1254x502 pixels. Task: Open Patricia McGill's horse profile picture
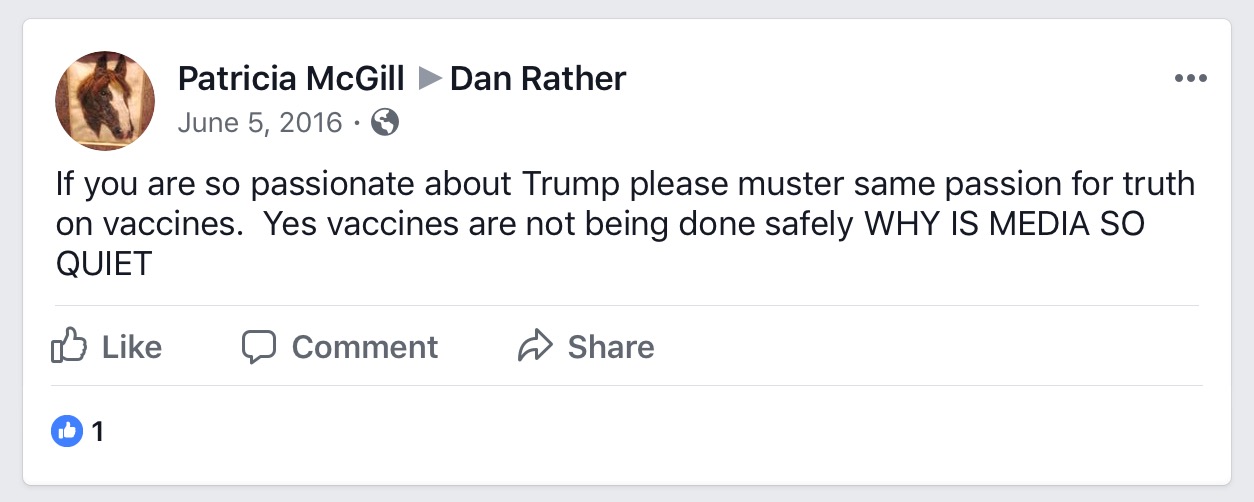tap(105, 100)
